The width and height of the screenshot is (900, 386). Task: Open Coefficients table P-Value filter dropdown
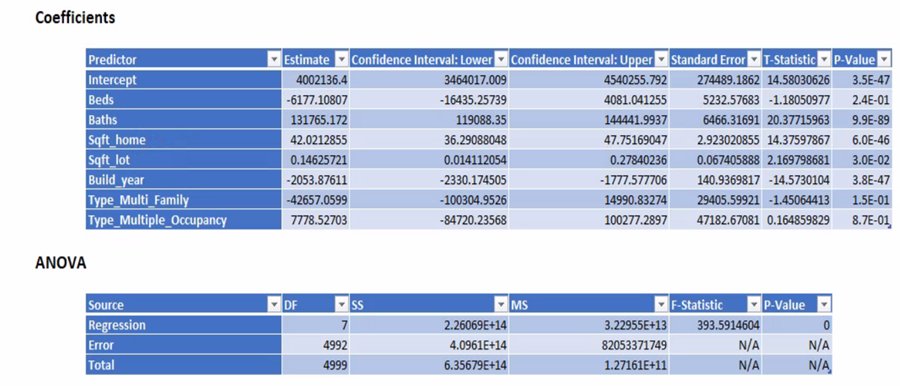[x=884, y=60]
